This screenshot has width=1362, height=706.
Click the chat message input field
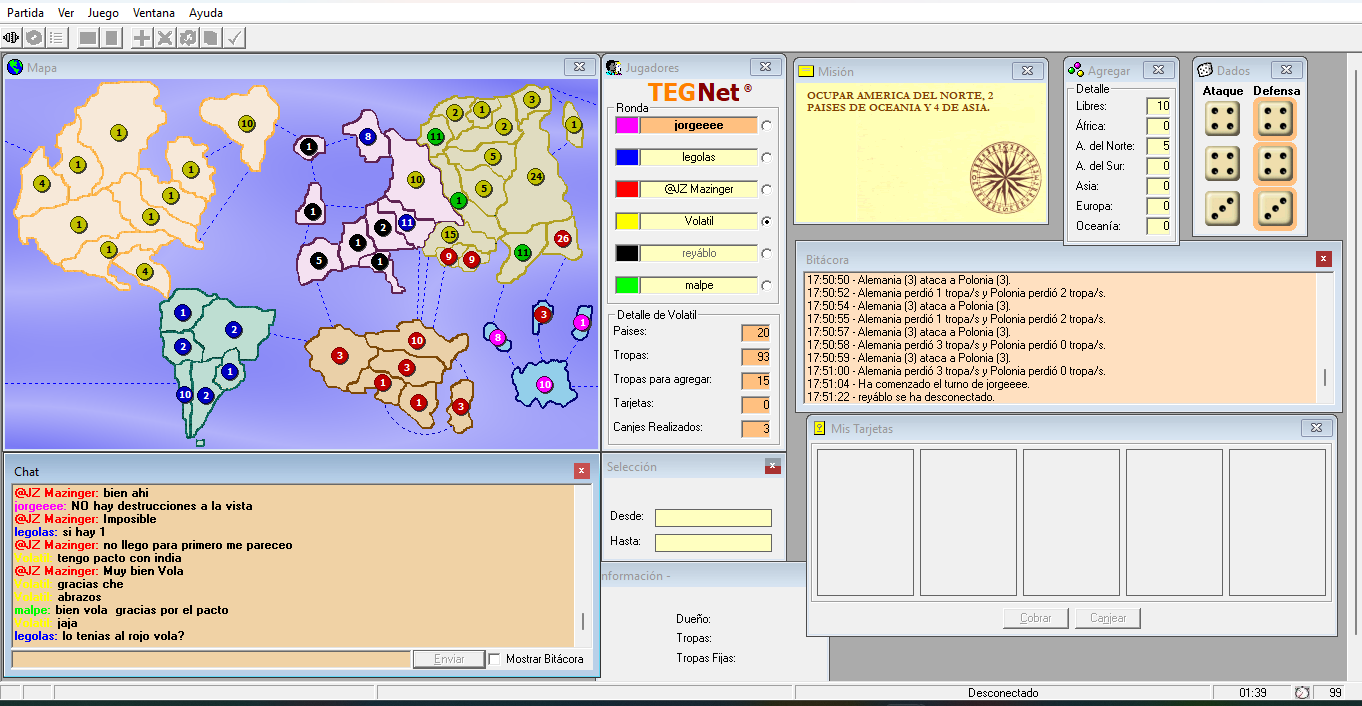point(211,659)
